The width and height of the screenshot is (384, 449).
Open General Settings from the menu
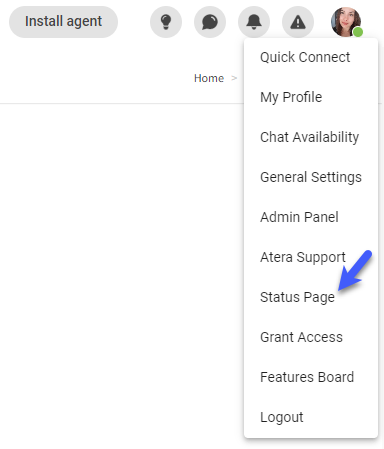point(311,177)
